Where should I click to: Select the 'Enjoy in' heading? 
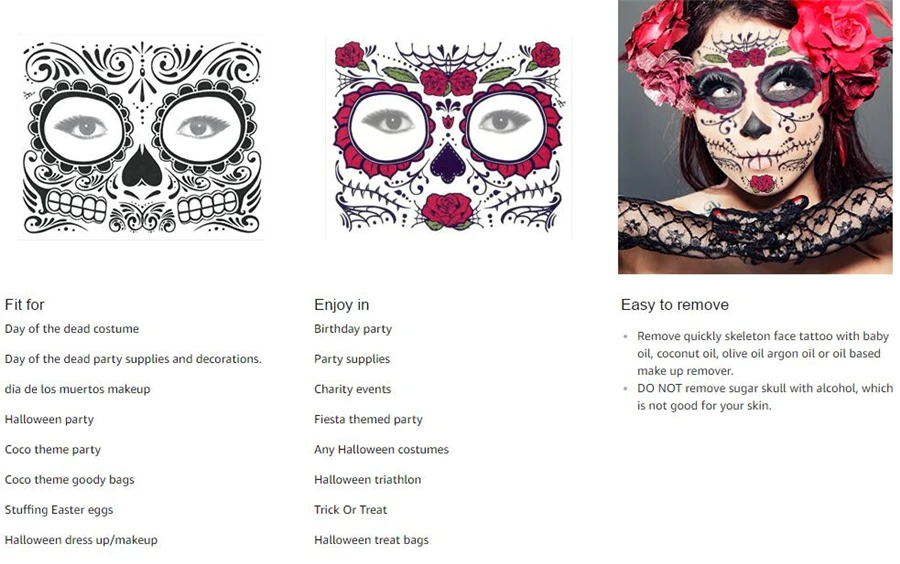coord(342,305)
